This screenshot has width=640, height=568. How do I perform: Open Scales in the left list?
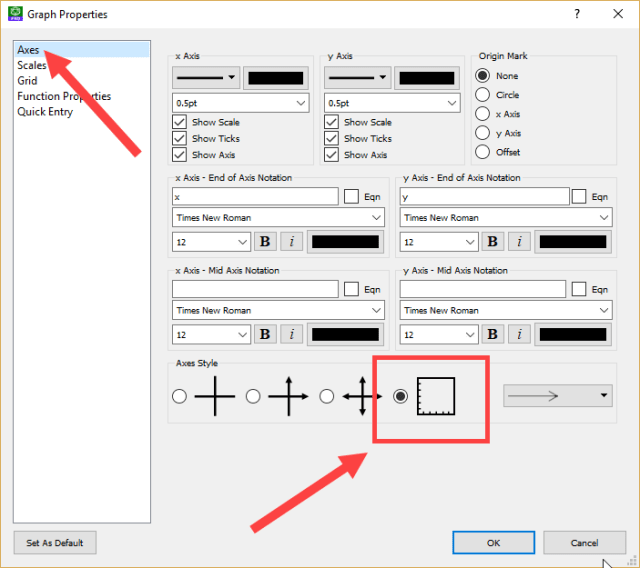tap(31, 65)
